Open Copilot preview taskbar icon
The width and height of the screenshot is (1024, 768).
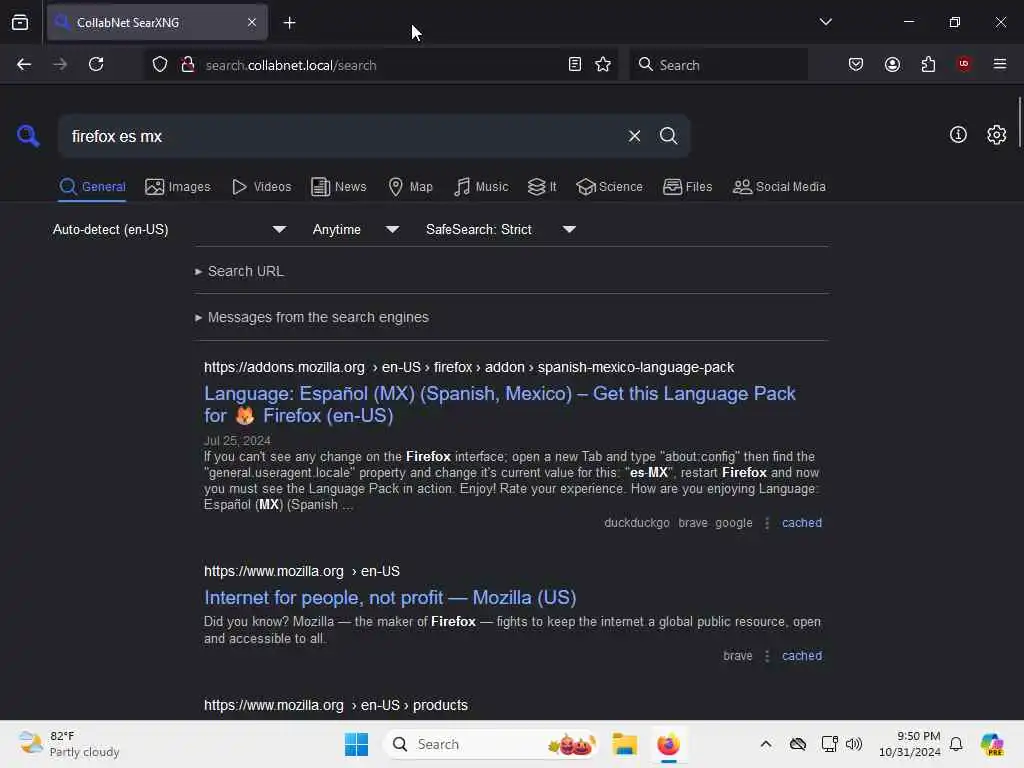tap(992, 744)
